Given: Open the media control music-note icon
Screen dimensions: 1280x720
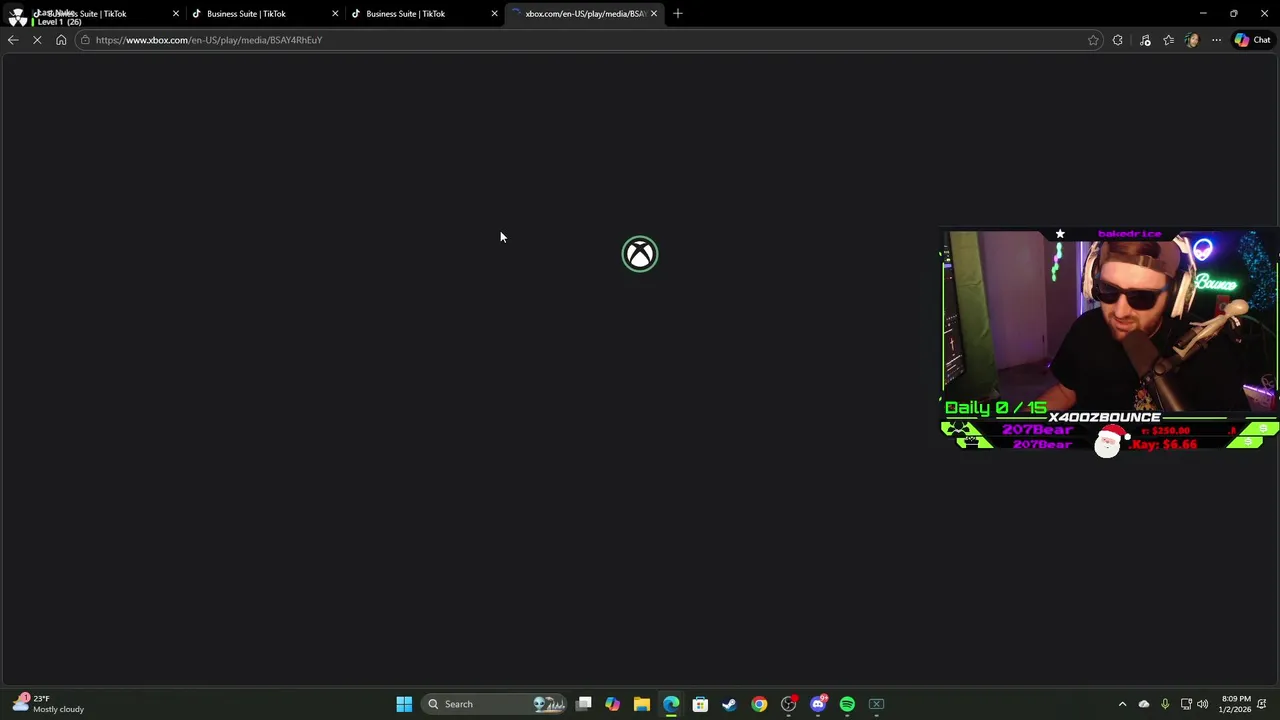Looking at the screenshot, I should pyautogui.click(x=1145, y=40).
